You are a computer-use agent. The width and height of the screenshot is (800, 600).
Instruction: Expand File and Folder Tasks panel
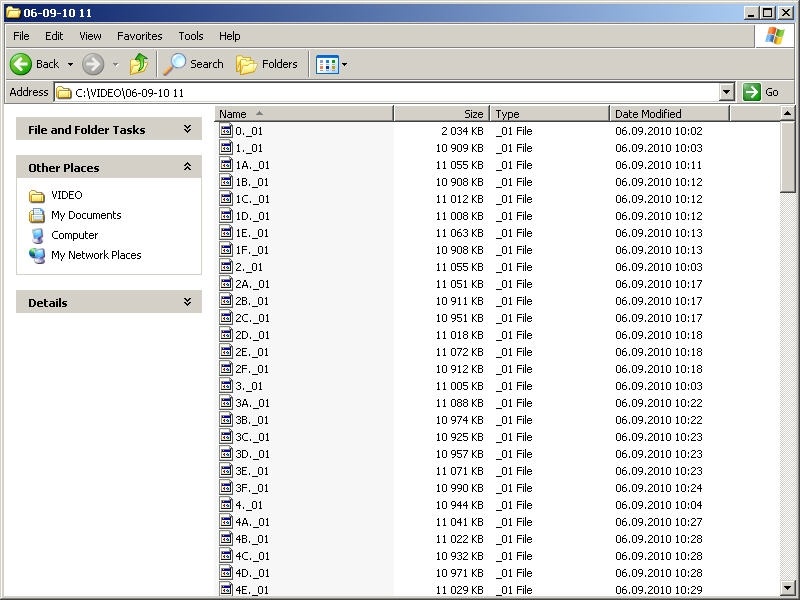point(187,129)
